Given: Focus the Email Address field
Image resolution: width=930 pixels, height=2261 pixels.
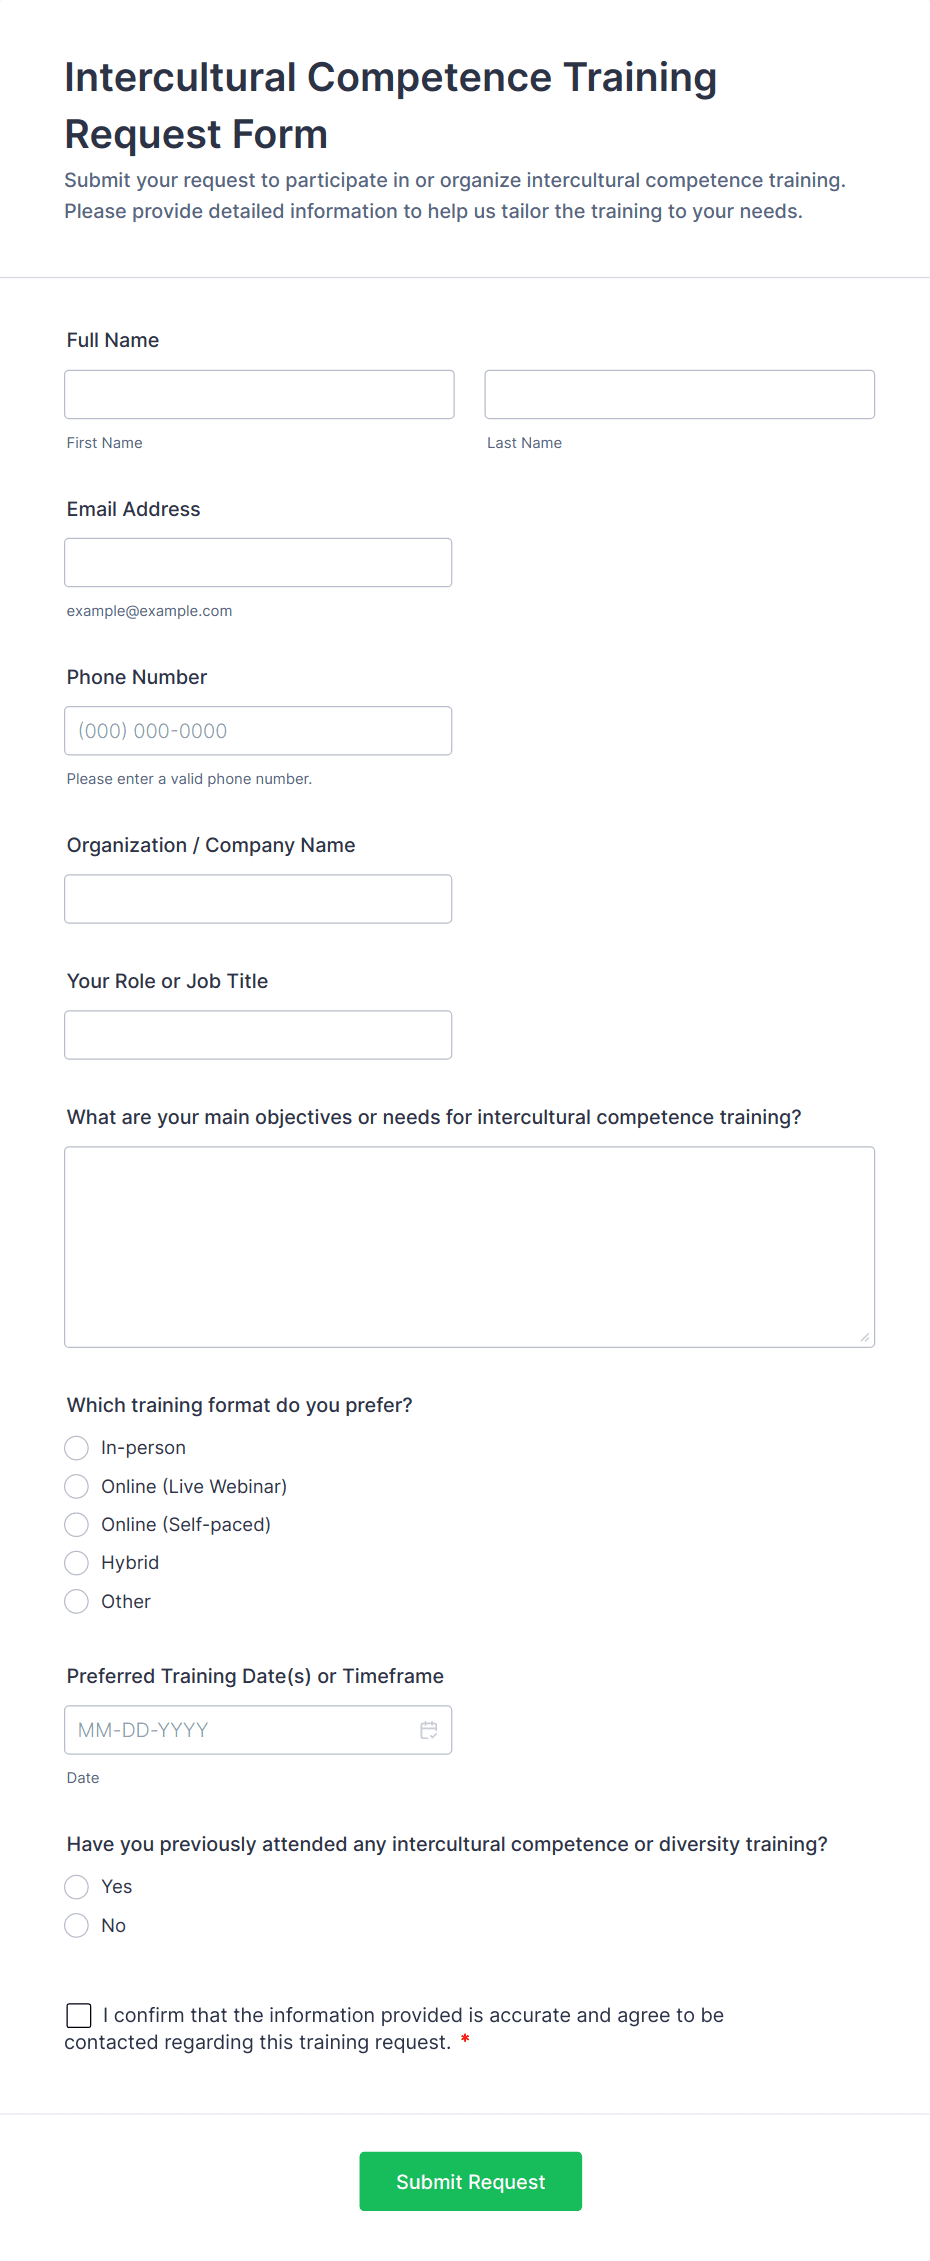Looking at the screenshot, I should click(x=258, y=562).
